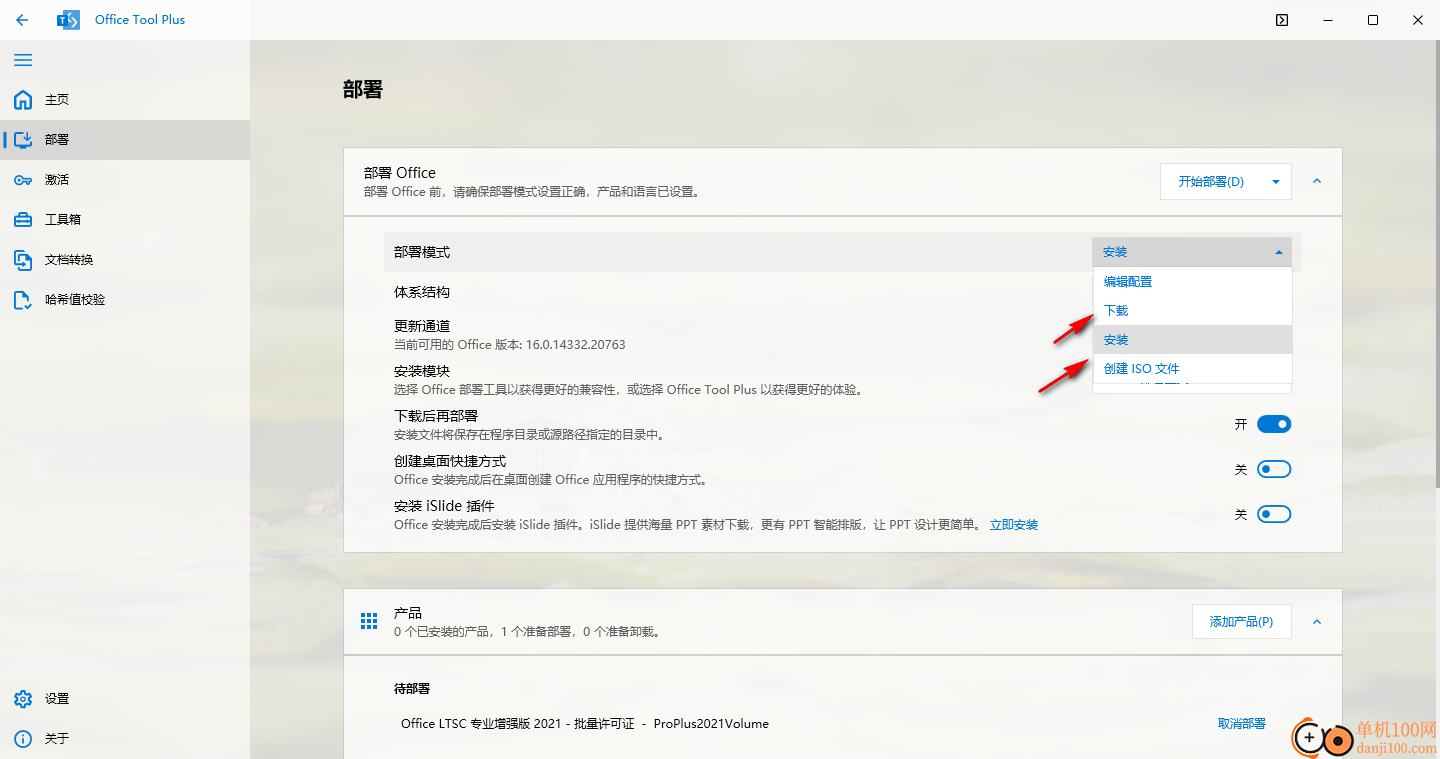Collapse the 部署 Office section chevron
1440x759 pixels.
click(x=1317, y=182)
